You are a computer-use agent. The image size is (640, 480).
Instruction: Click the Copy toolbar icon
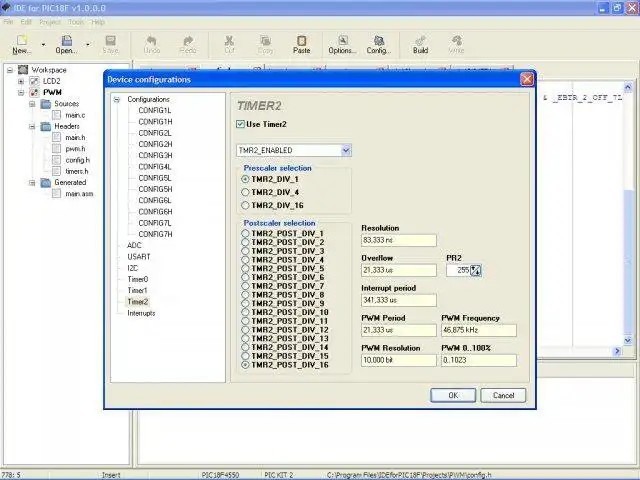point(265,40)
